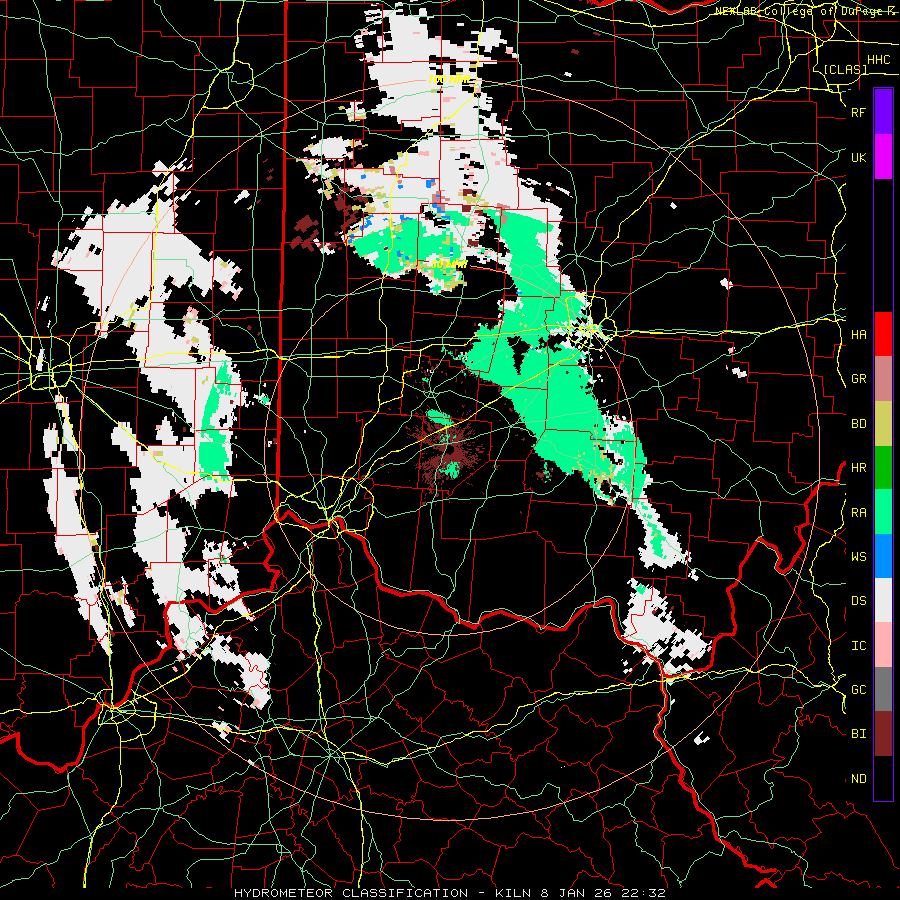Click the magenta UK legend color swatch

883,157
